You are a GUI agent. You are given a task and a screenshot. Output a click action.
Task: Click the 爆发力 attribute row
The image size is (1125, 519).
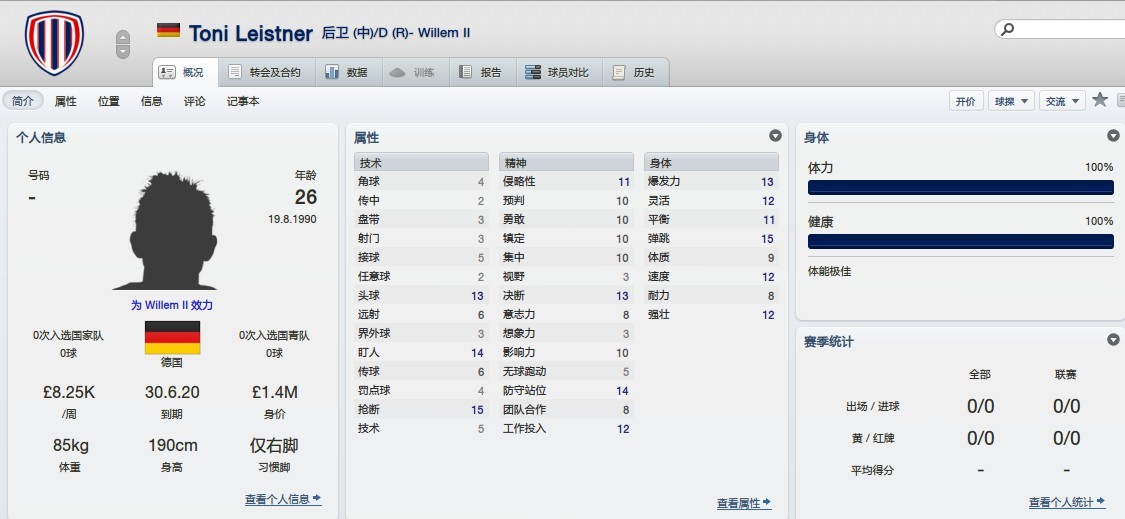coord(711,182)
